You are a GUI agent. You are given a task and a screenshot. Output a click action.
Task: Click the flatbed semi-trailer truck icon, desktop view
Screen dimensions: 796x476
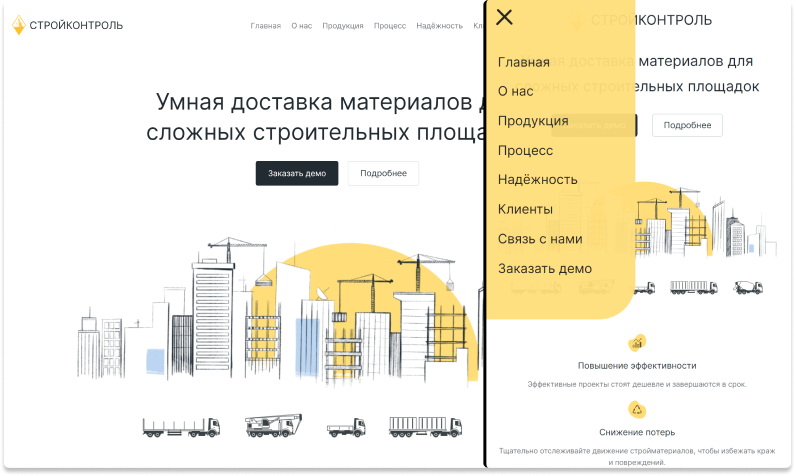coord(182,427)
